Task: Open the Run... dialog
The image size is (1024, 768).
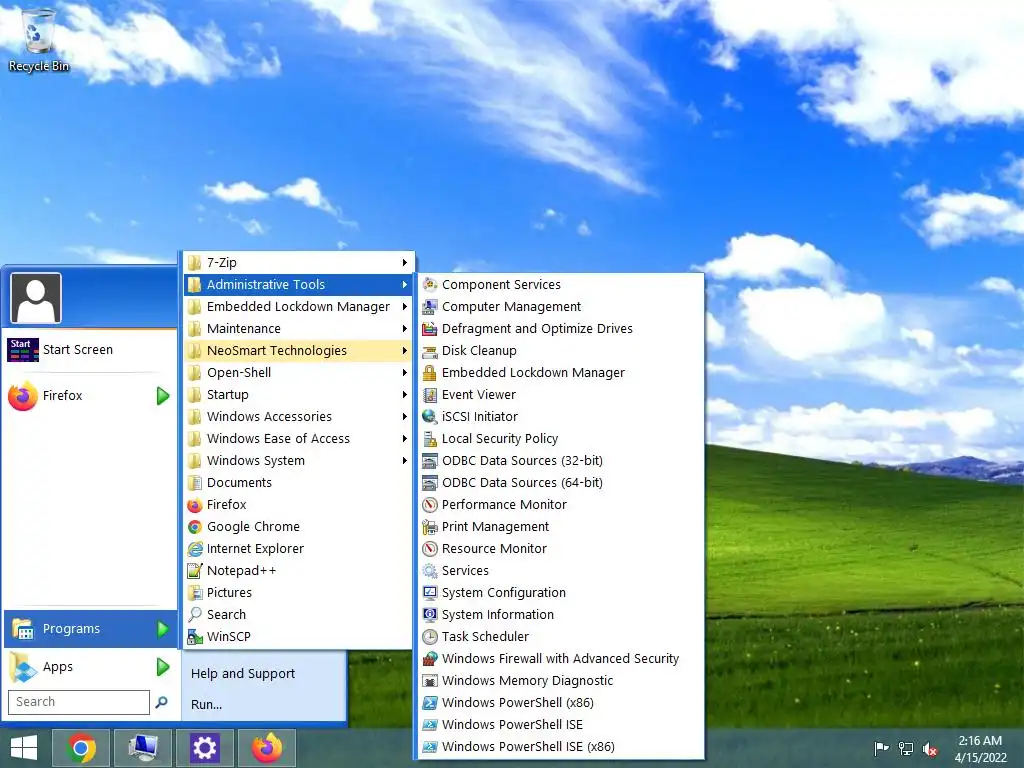Action: [x=206, y=705]
